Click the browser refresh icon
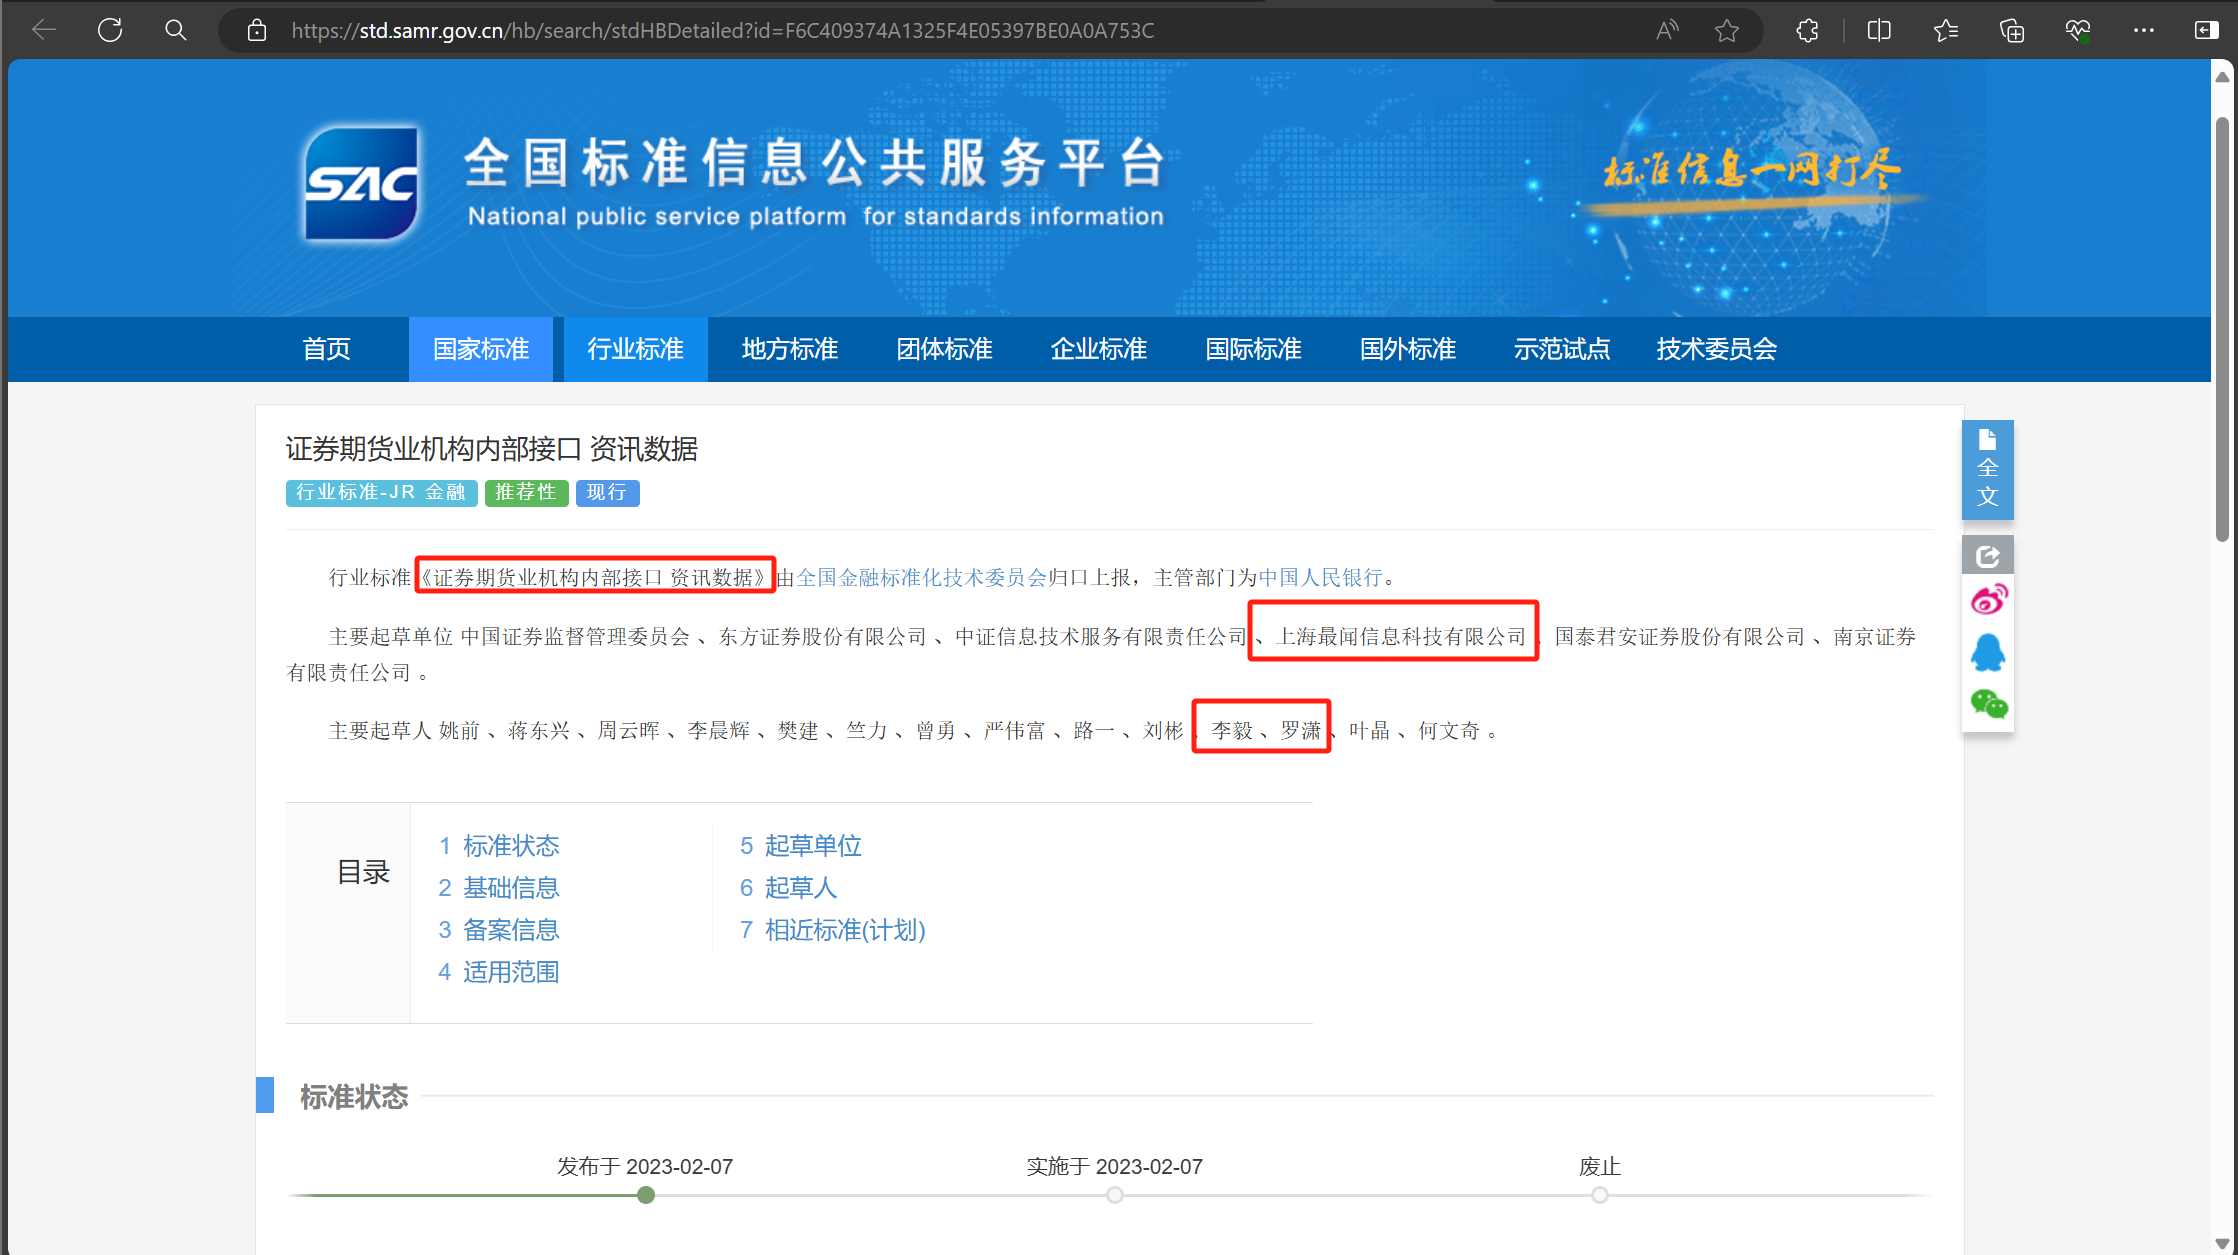Image resolution: width=2238 pixels, height=1255 pixels. [x=110, y=30]
